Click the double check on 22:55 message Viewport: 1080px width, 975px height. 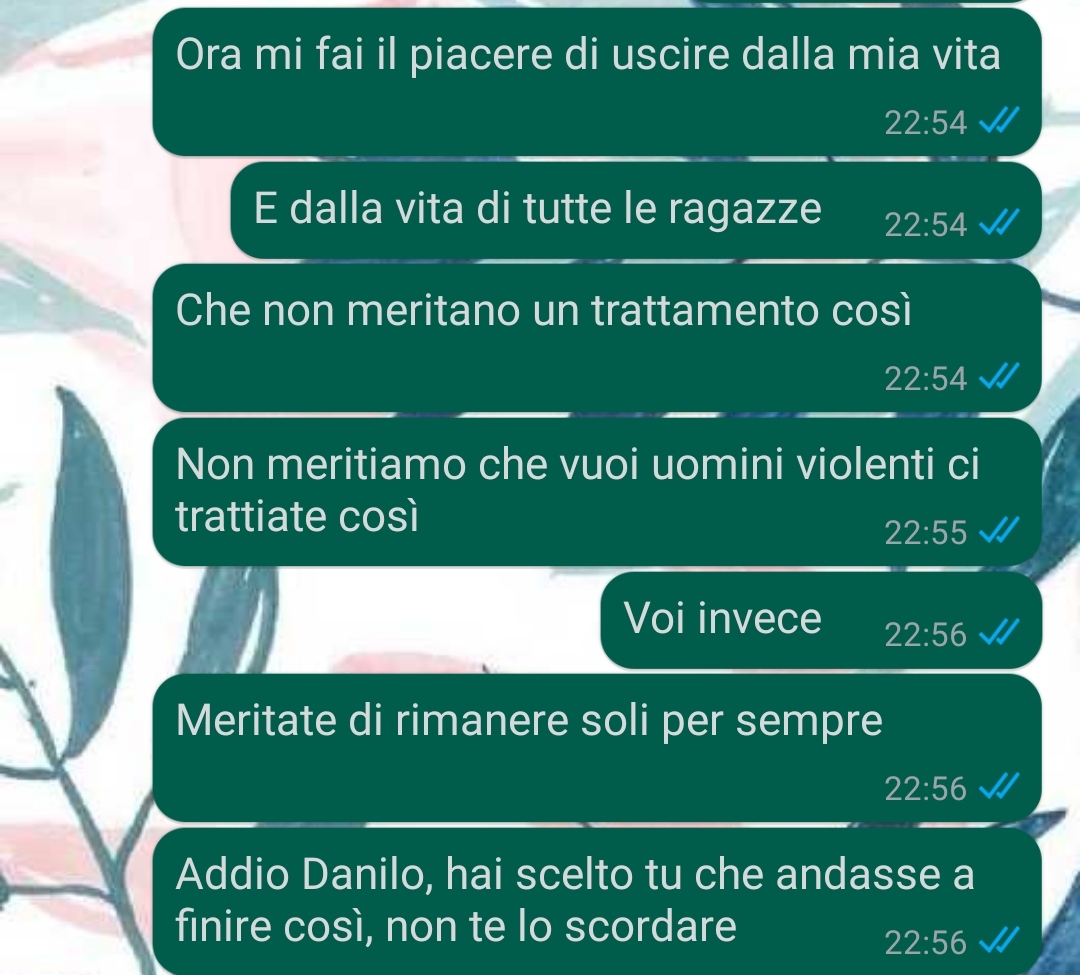tap(999, 531)
